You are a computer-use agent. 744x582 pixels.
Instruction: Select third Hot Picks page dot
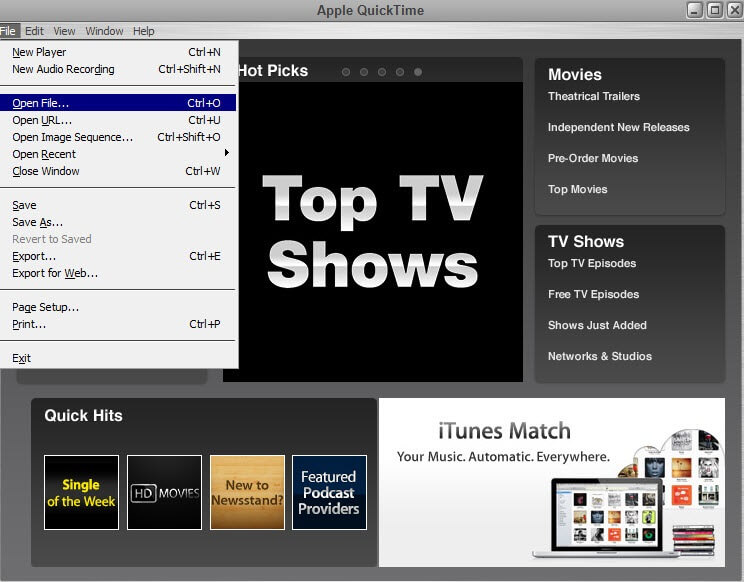tap(382, 72)
